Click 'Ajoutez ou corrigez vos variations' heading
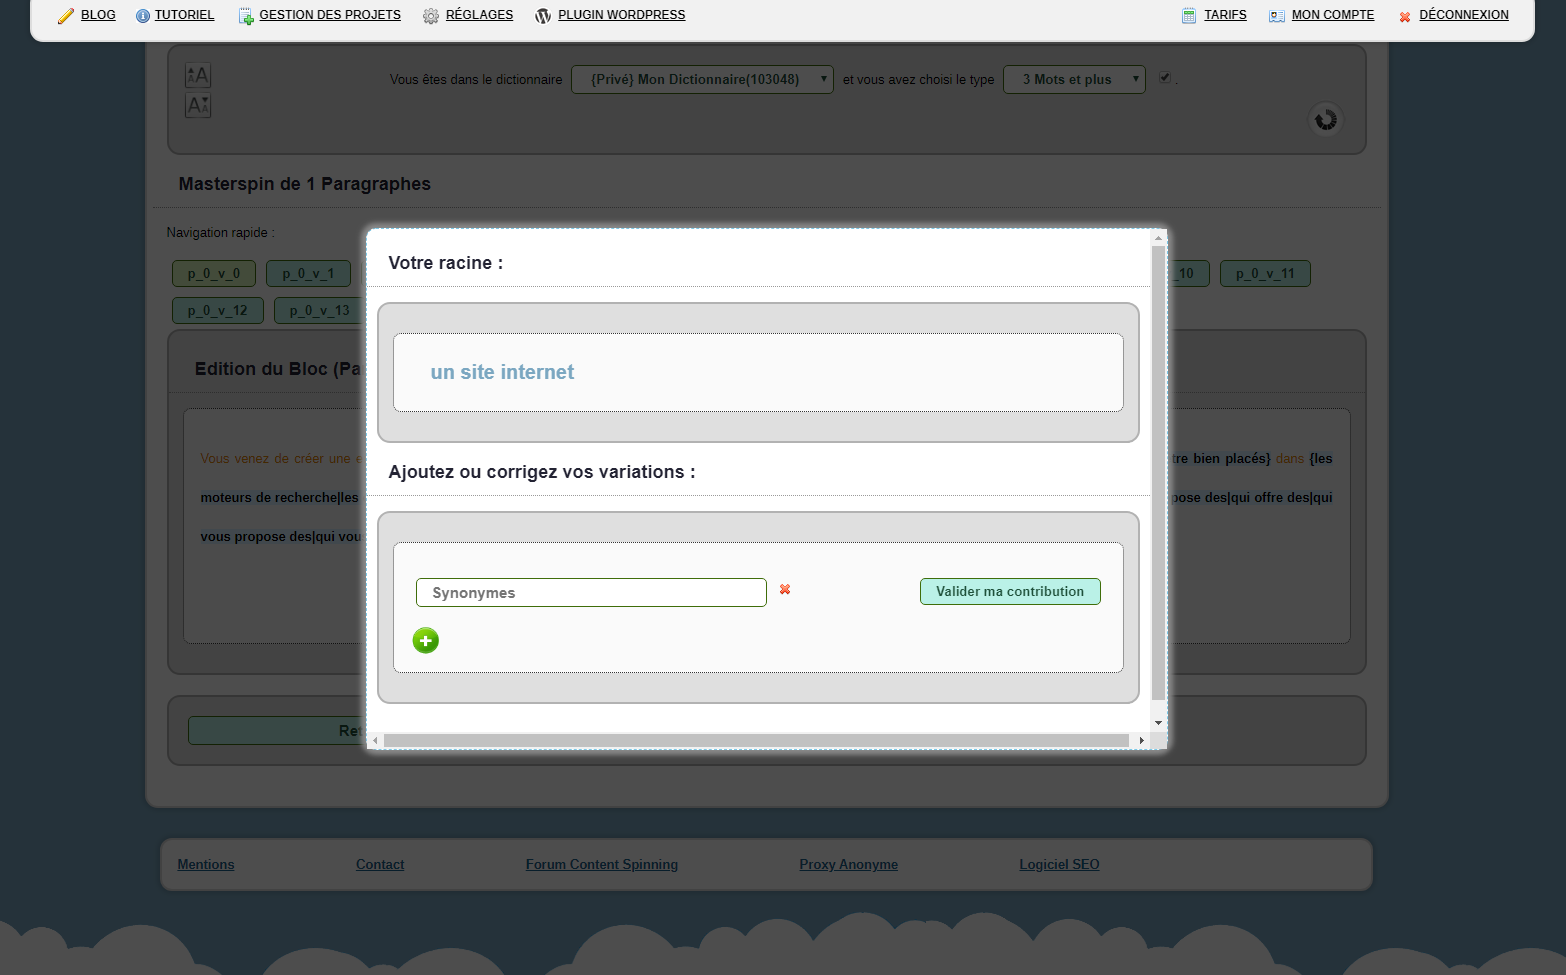Screen dimensions: 1566x975 click(542, 472)
